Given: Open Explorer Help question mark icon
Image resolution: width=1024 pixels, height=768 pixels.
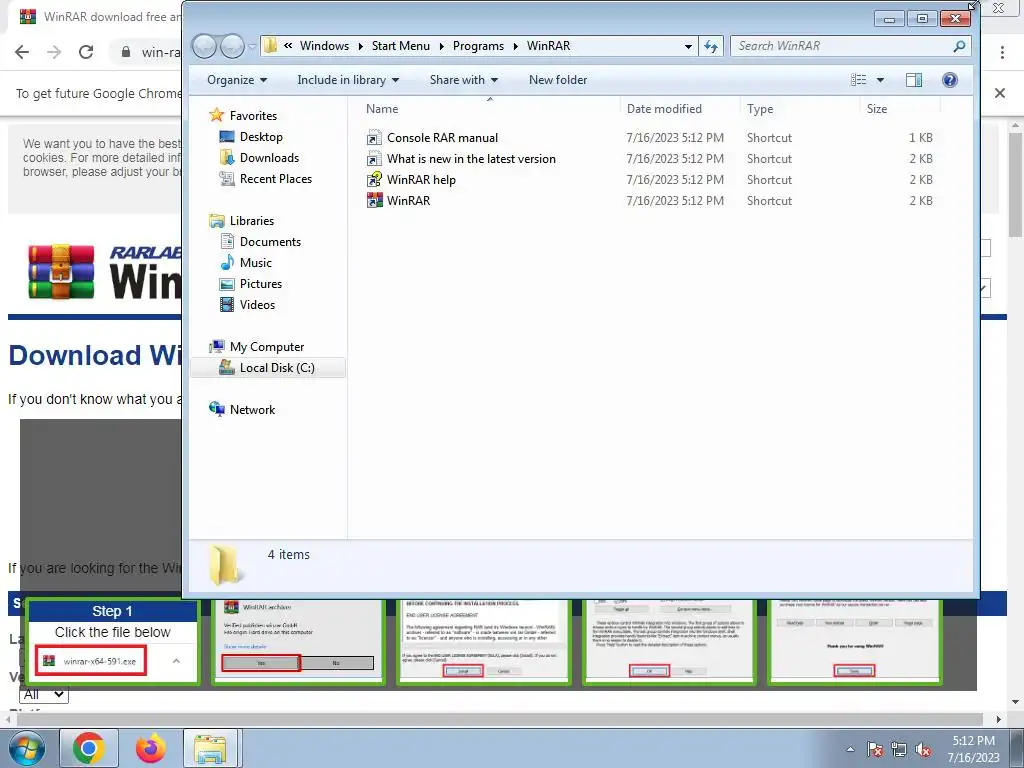Looking at the screenshot, I should (x=950, y=80).
